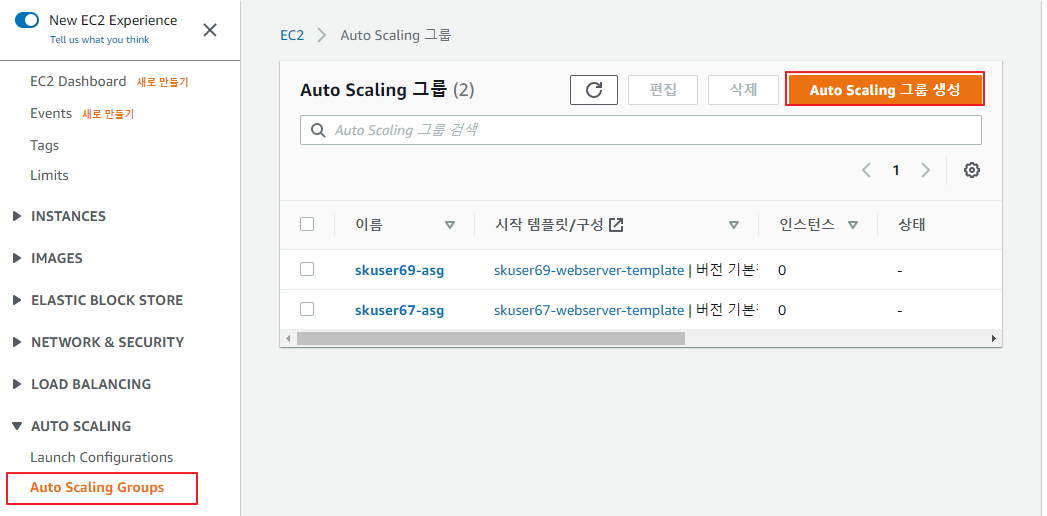Close the EC2 navigation sidebar

tap(210, 30)
